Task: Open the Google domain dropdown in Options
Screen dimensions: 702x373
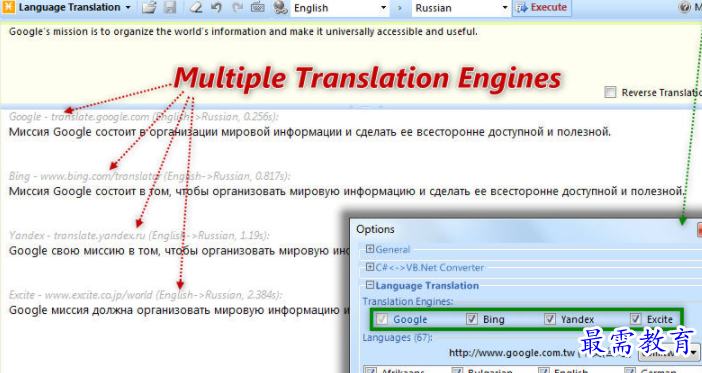Action: 669,353
